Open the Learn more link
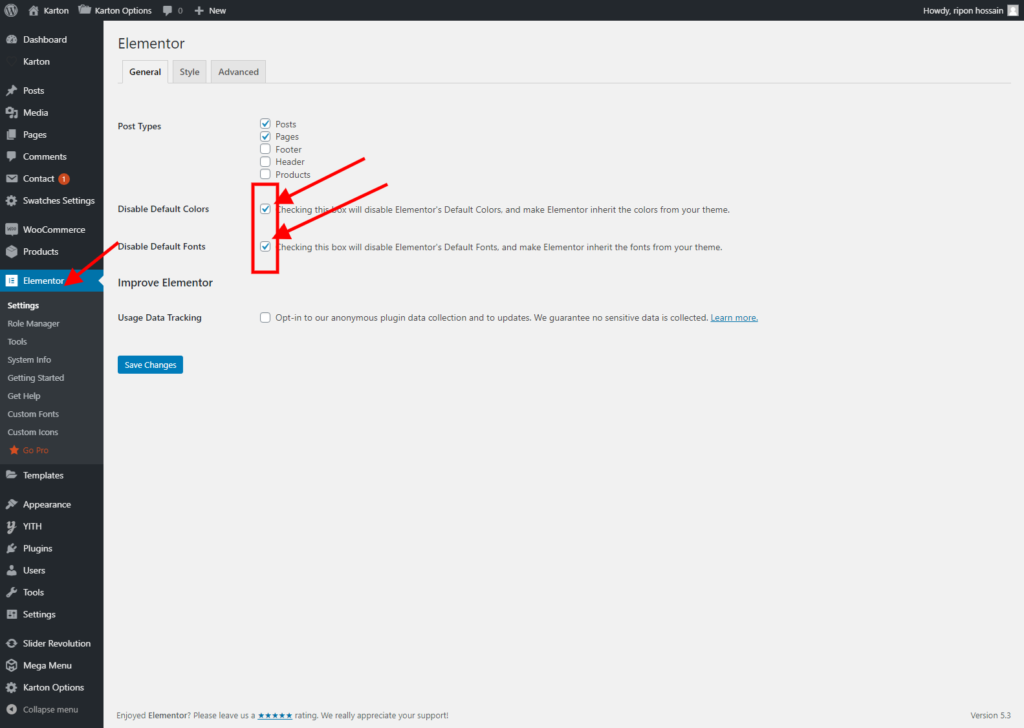 (734, 317)
